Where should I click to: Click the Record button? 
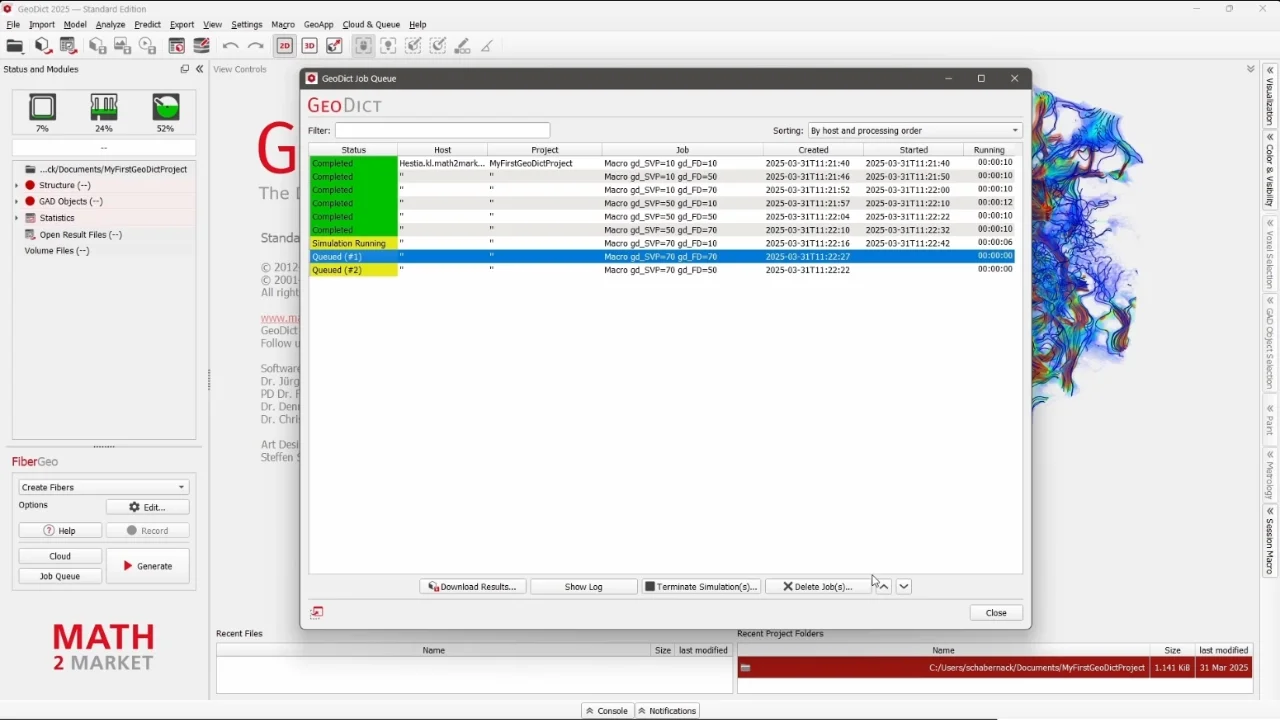tap(148, 531)
